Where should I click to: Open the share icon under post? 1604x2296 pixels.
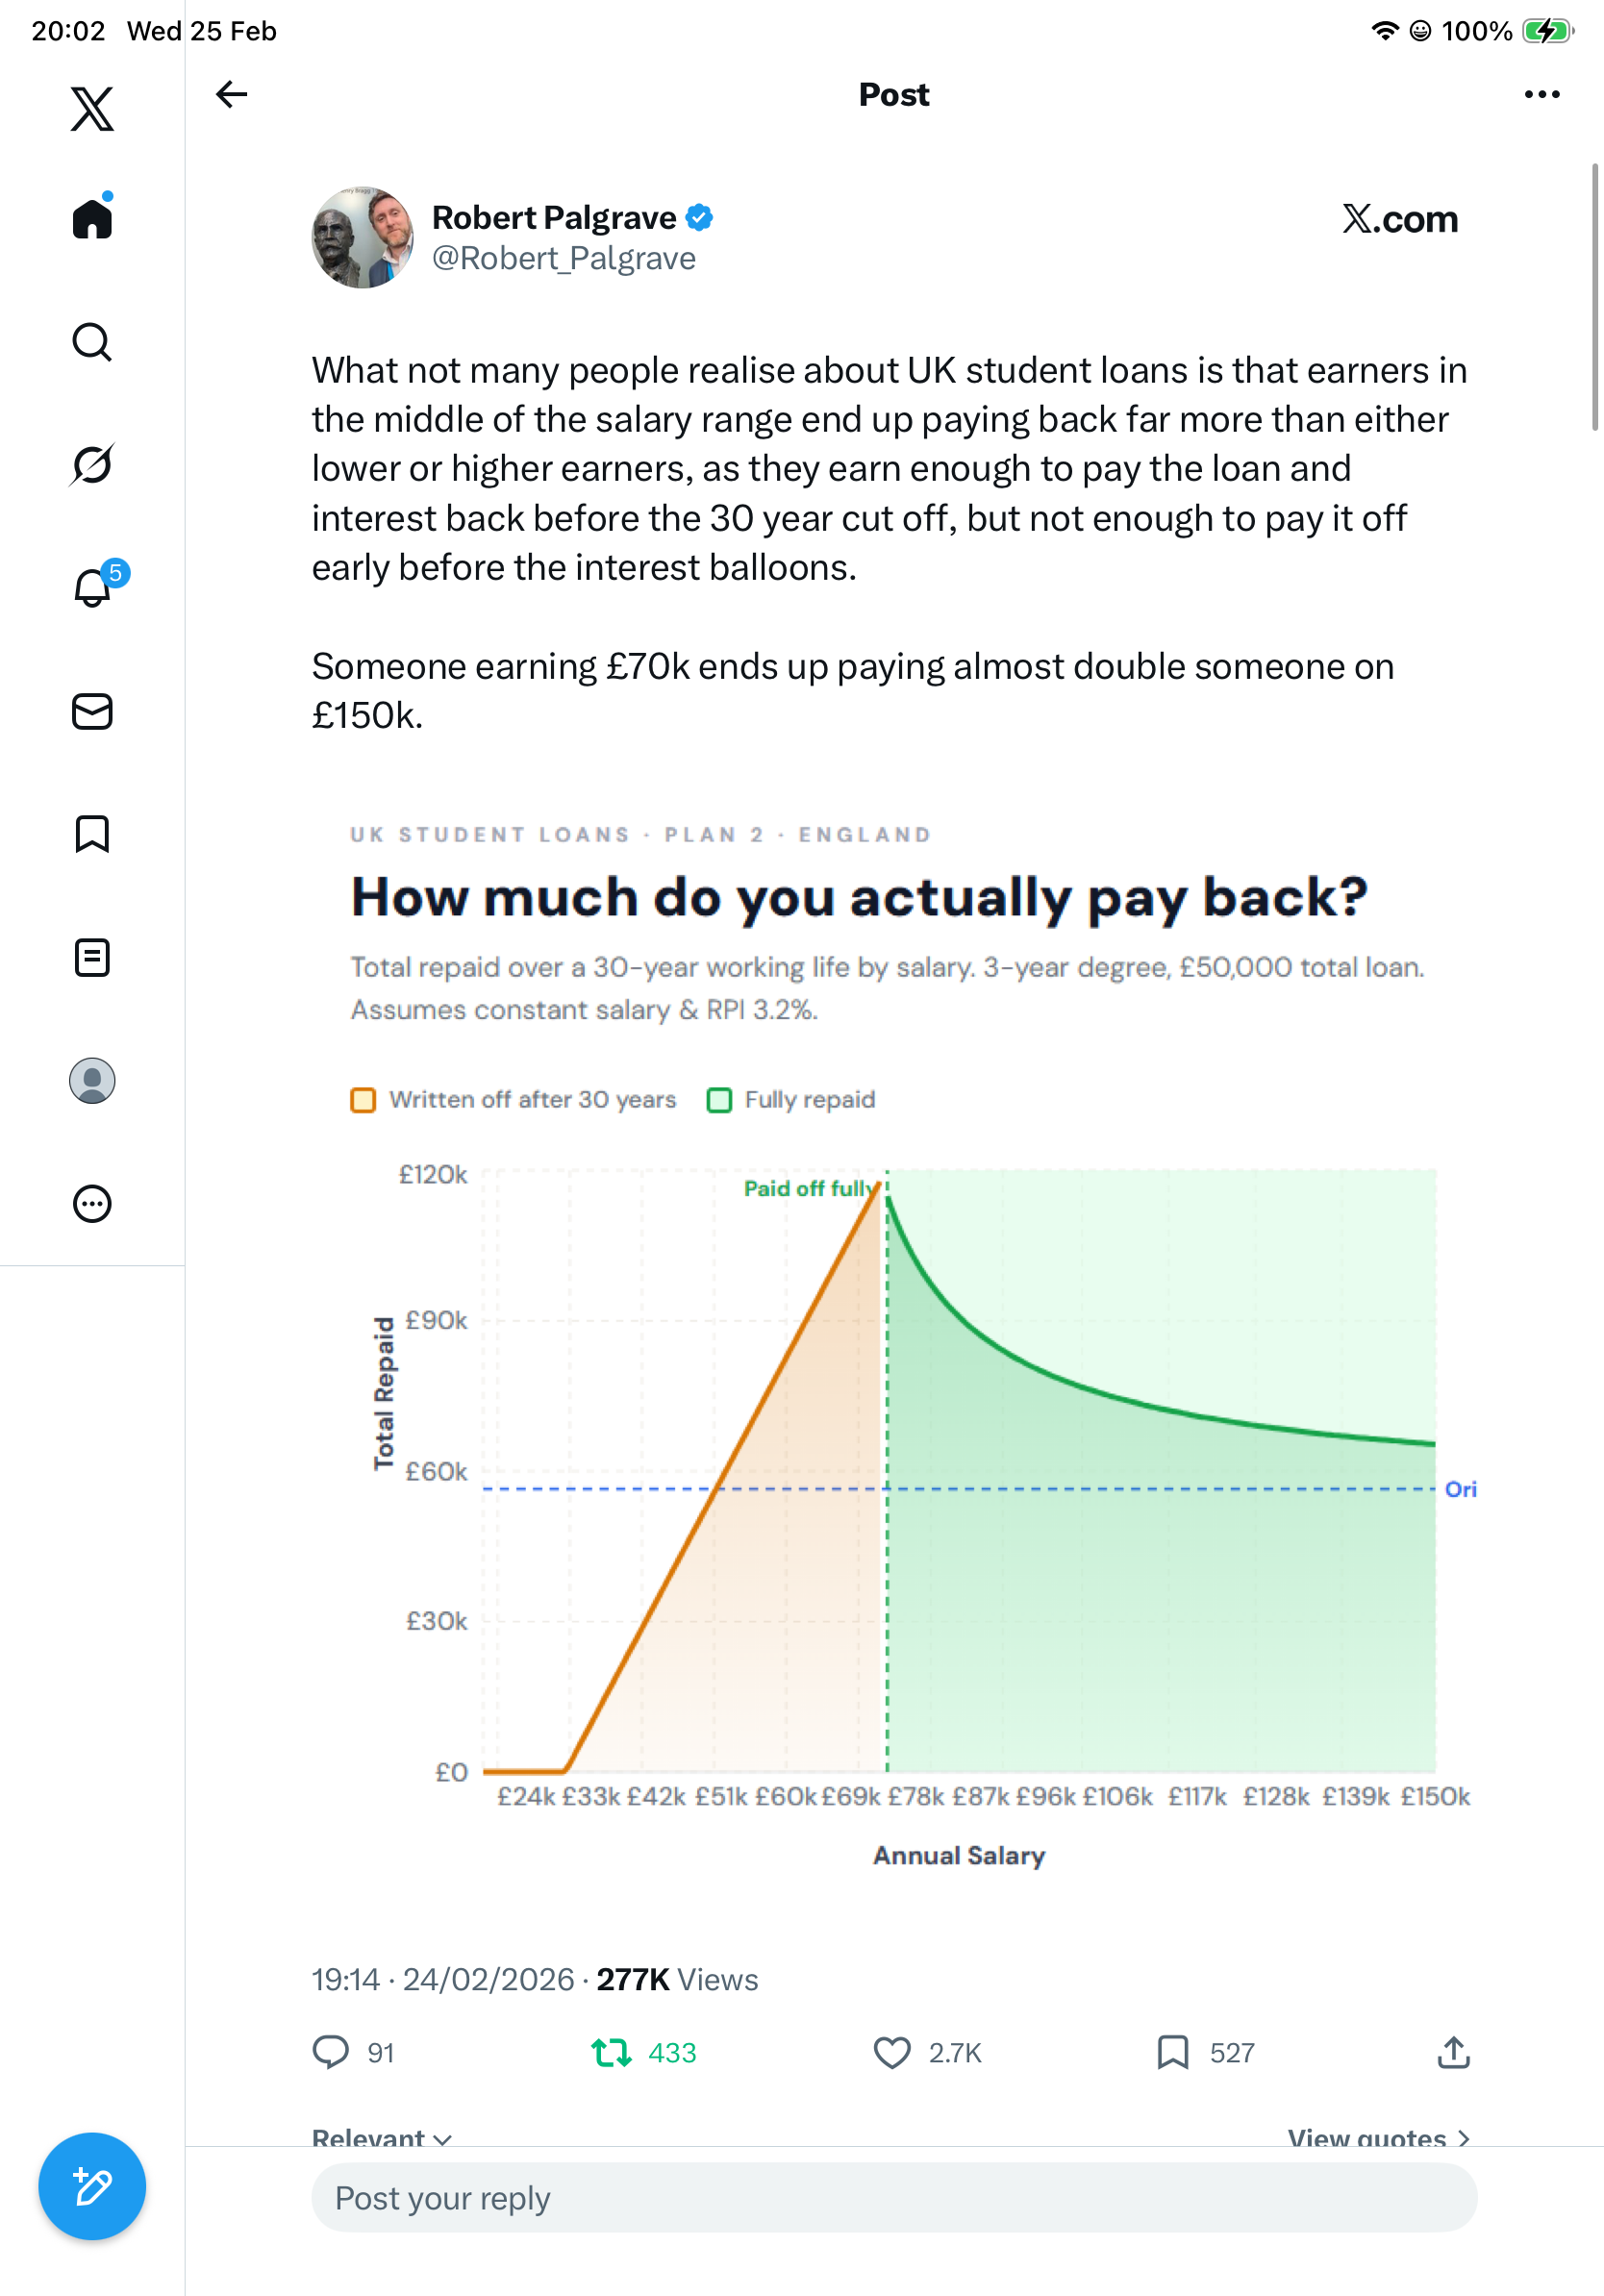(x=1453, y=2053)
